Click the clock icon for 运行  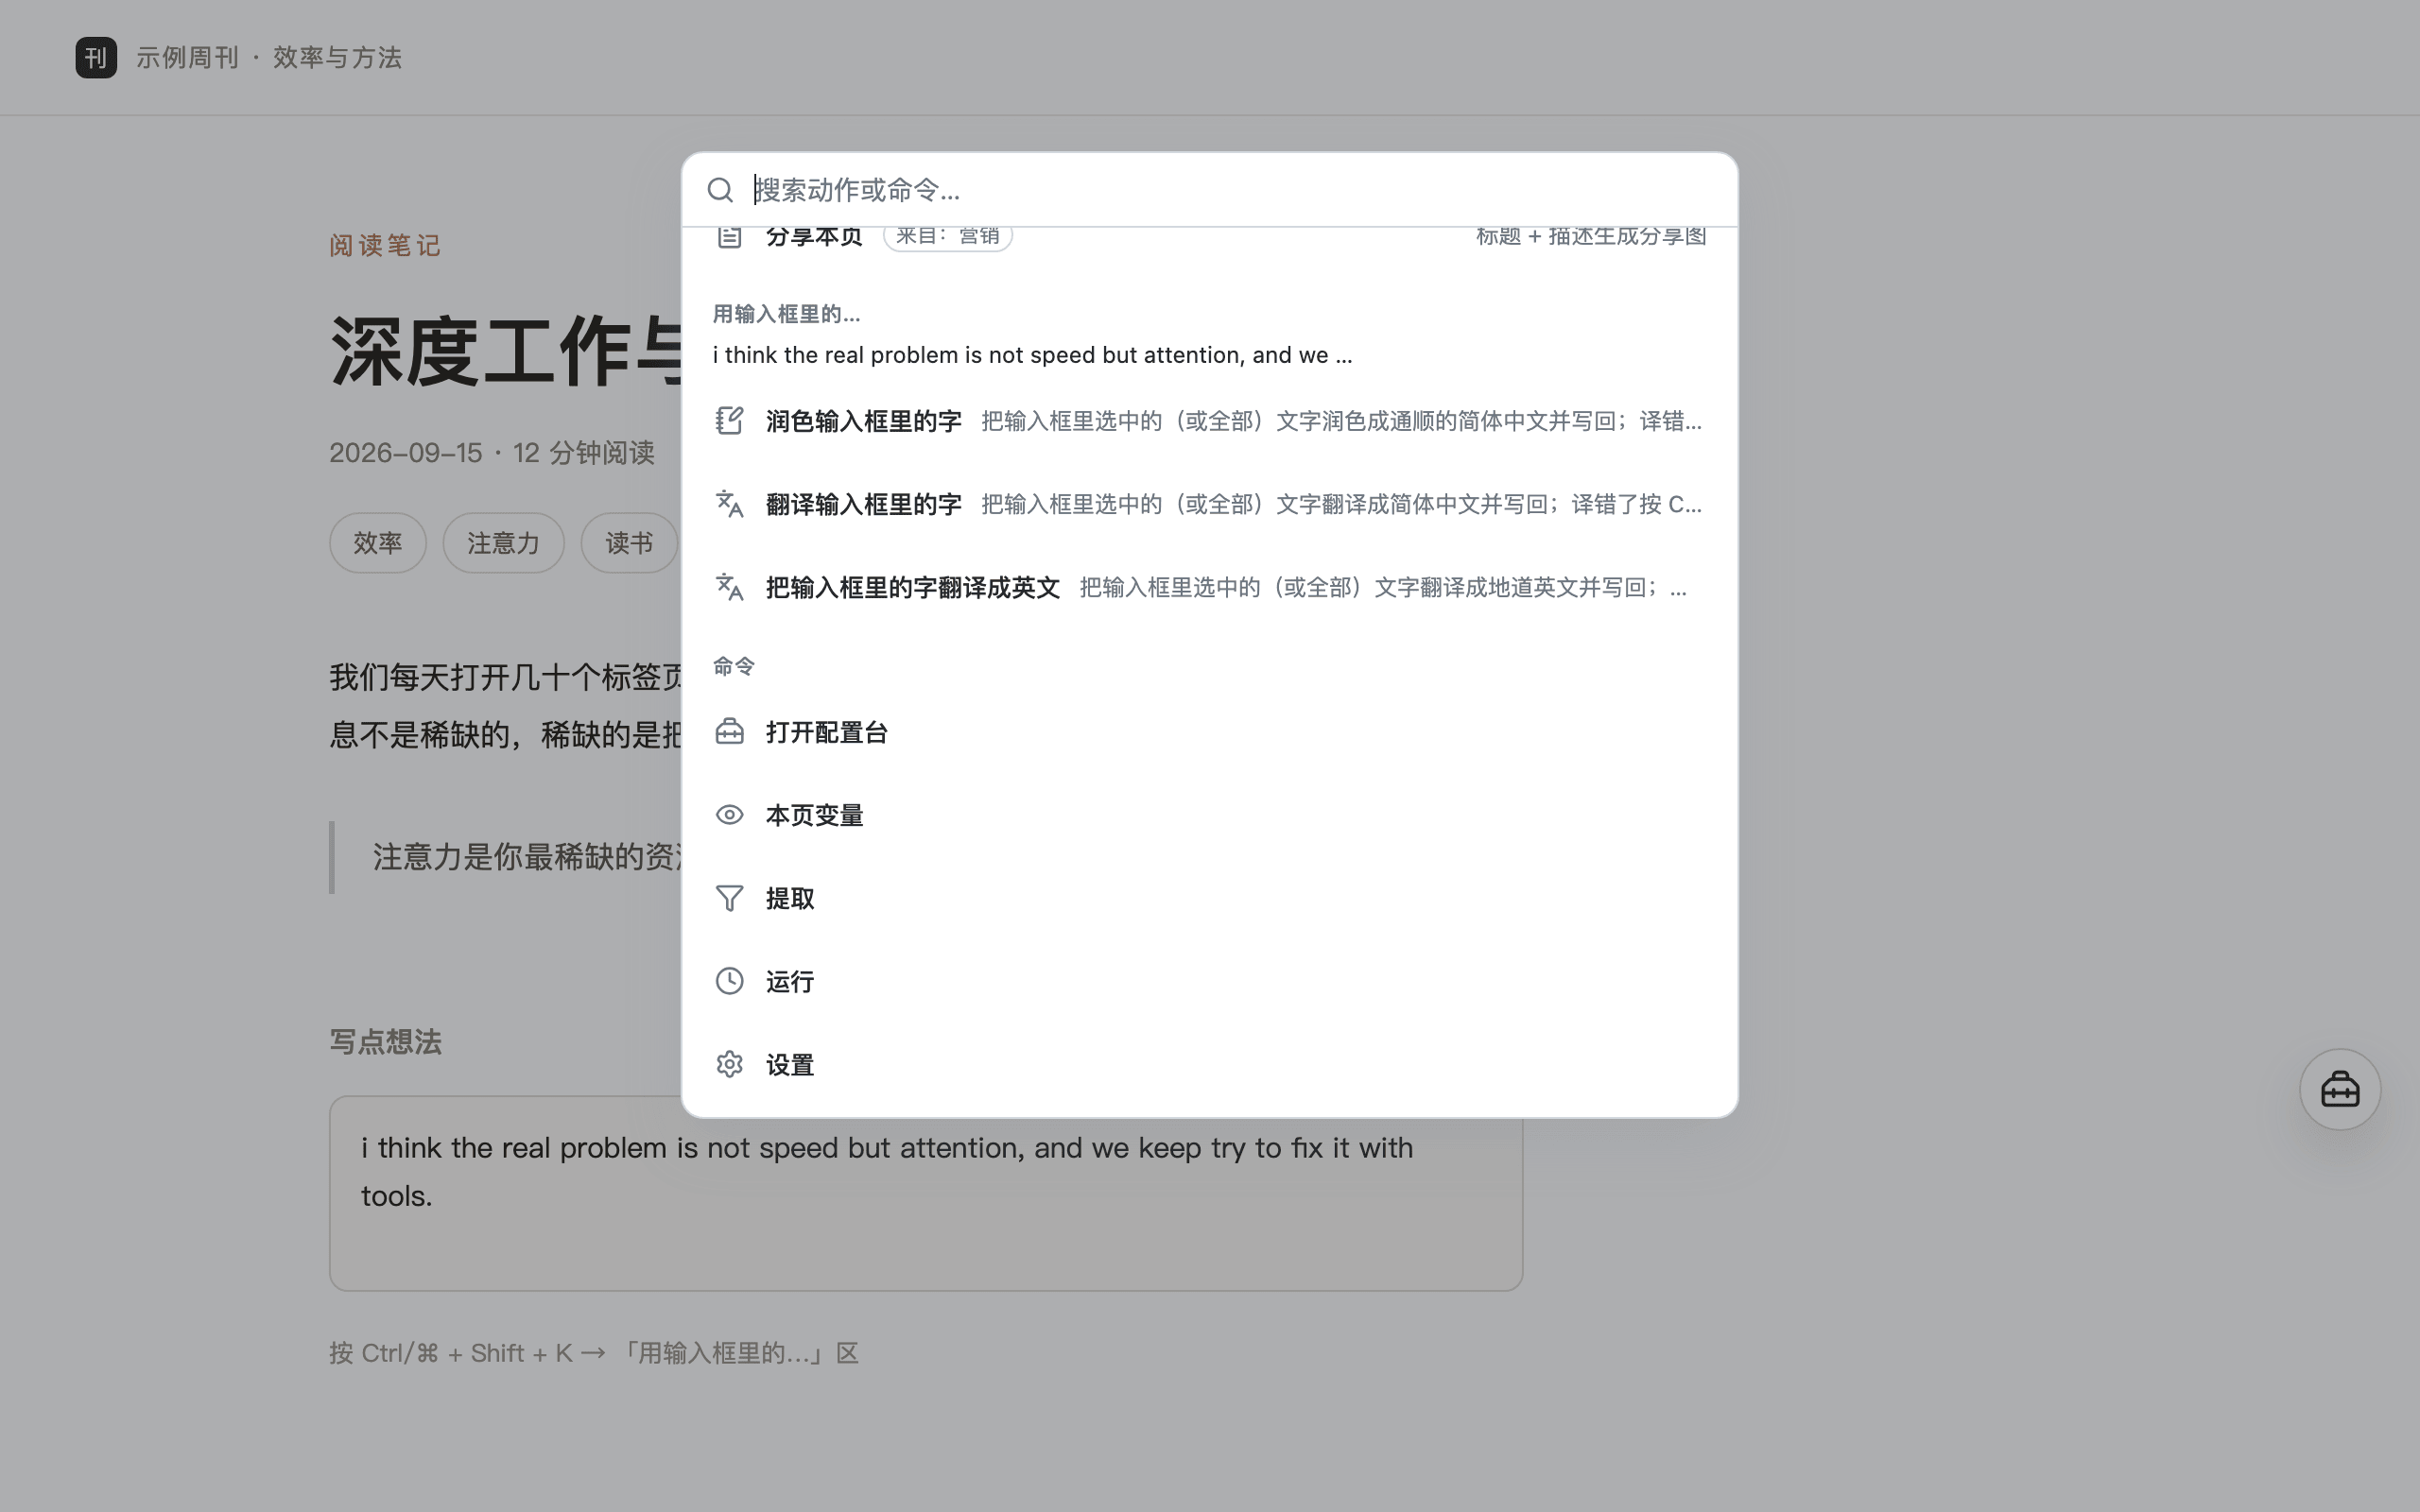(x=729, y=981)
